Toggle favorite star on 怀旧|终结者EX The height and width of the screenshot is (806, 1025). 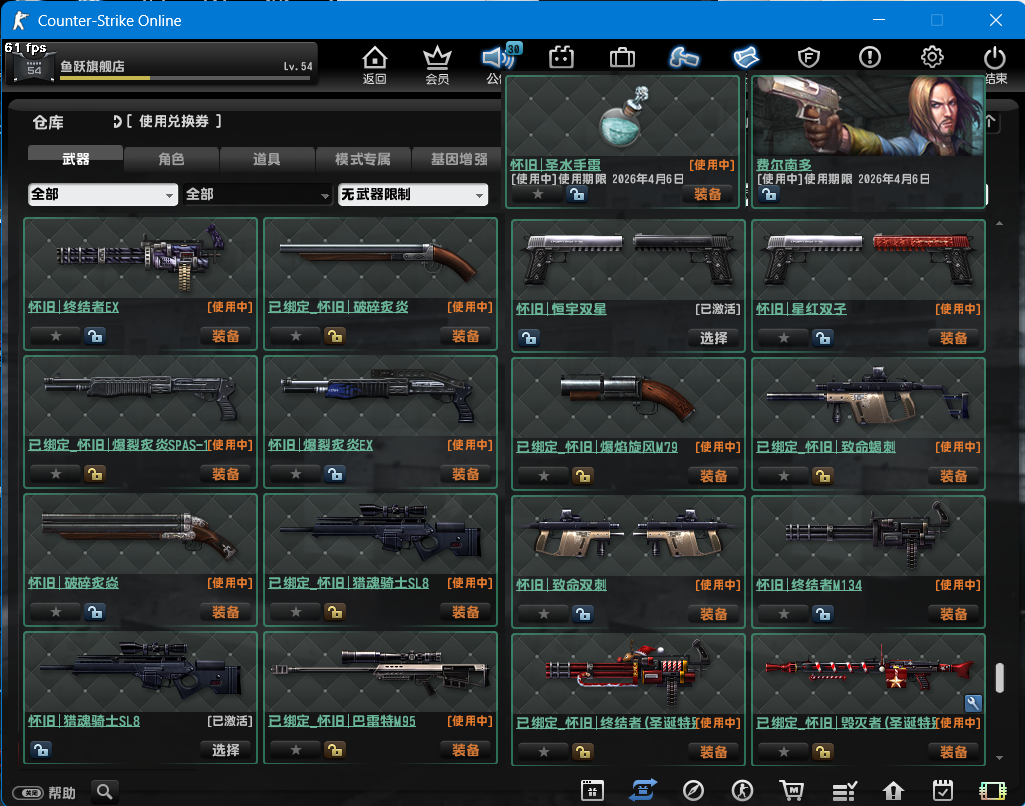tap(56, 336)
